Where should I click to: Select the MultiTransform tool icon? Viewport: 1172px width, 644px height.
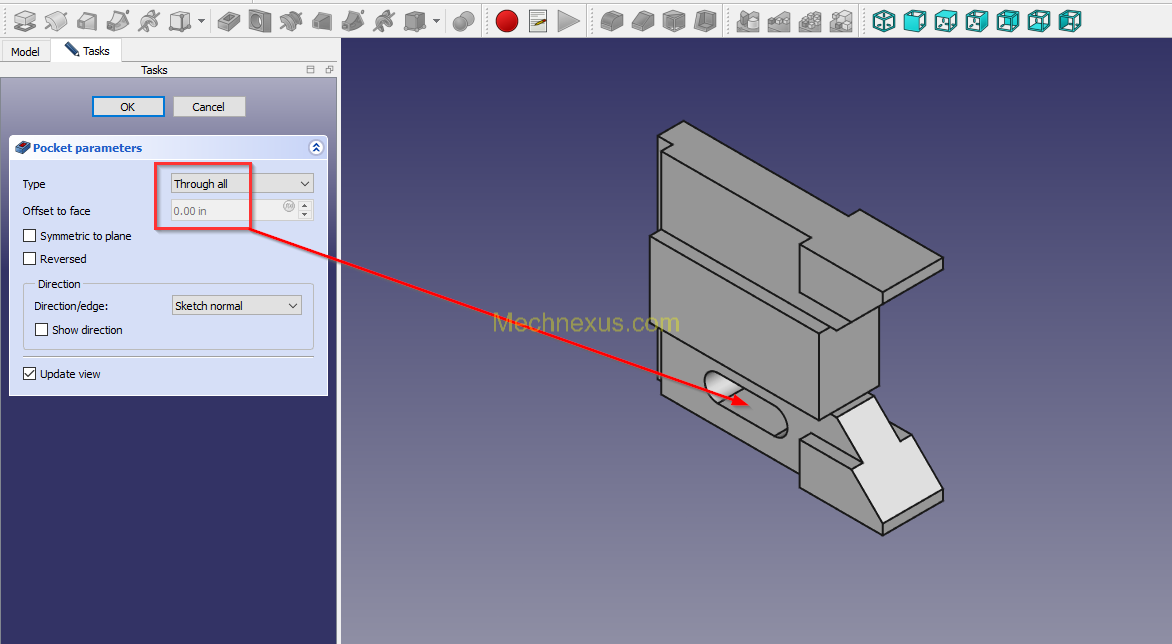pos(840,21)
